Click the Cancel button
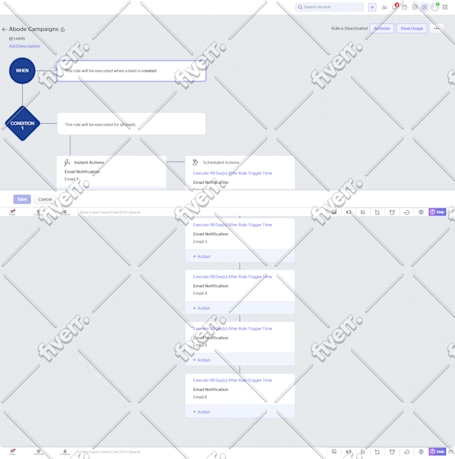455x459 pixels. [45, 199]
